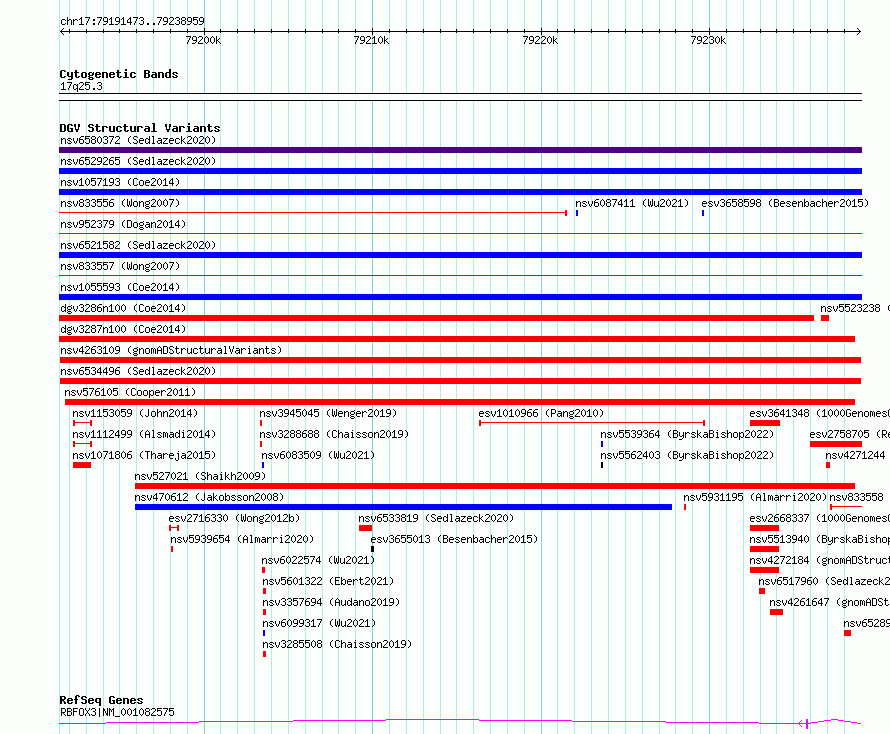Select nsv4263109 (gnomADStructuralVariants) label
The height and width of the screenshot is (734, 890).
(171, 350)
